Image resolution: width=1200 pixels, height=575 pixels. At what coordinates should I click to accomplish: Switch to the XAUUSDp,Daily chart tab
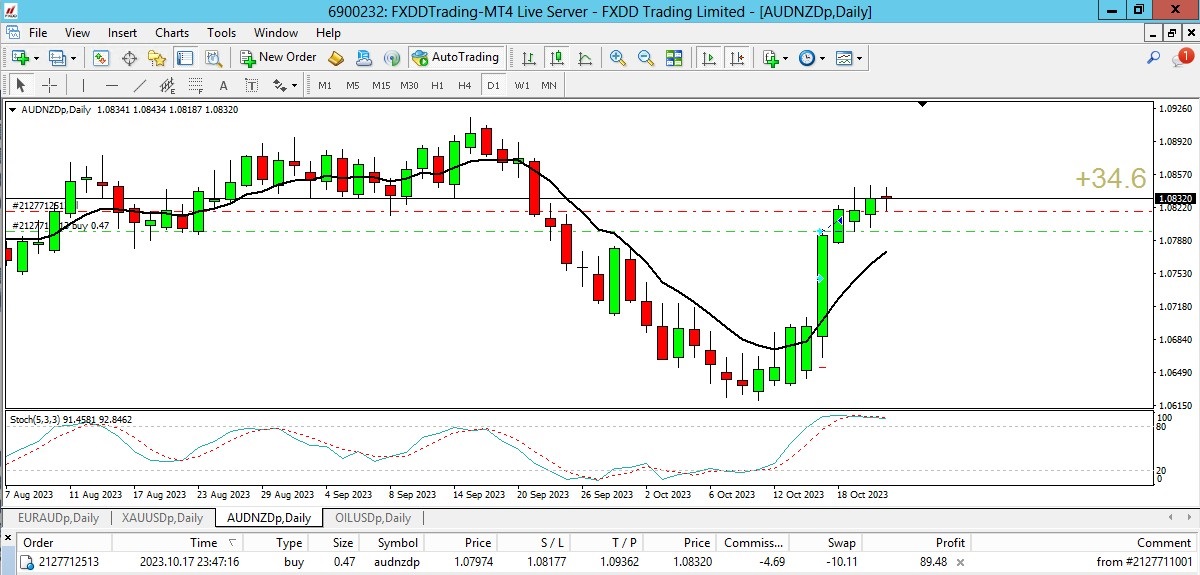click(x=162, y=518)
